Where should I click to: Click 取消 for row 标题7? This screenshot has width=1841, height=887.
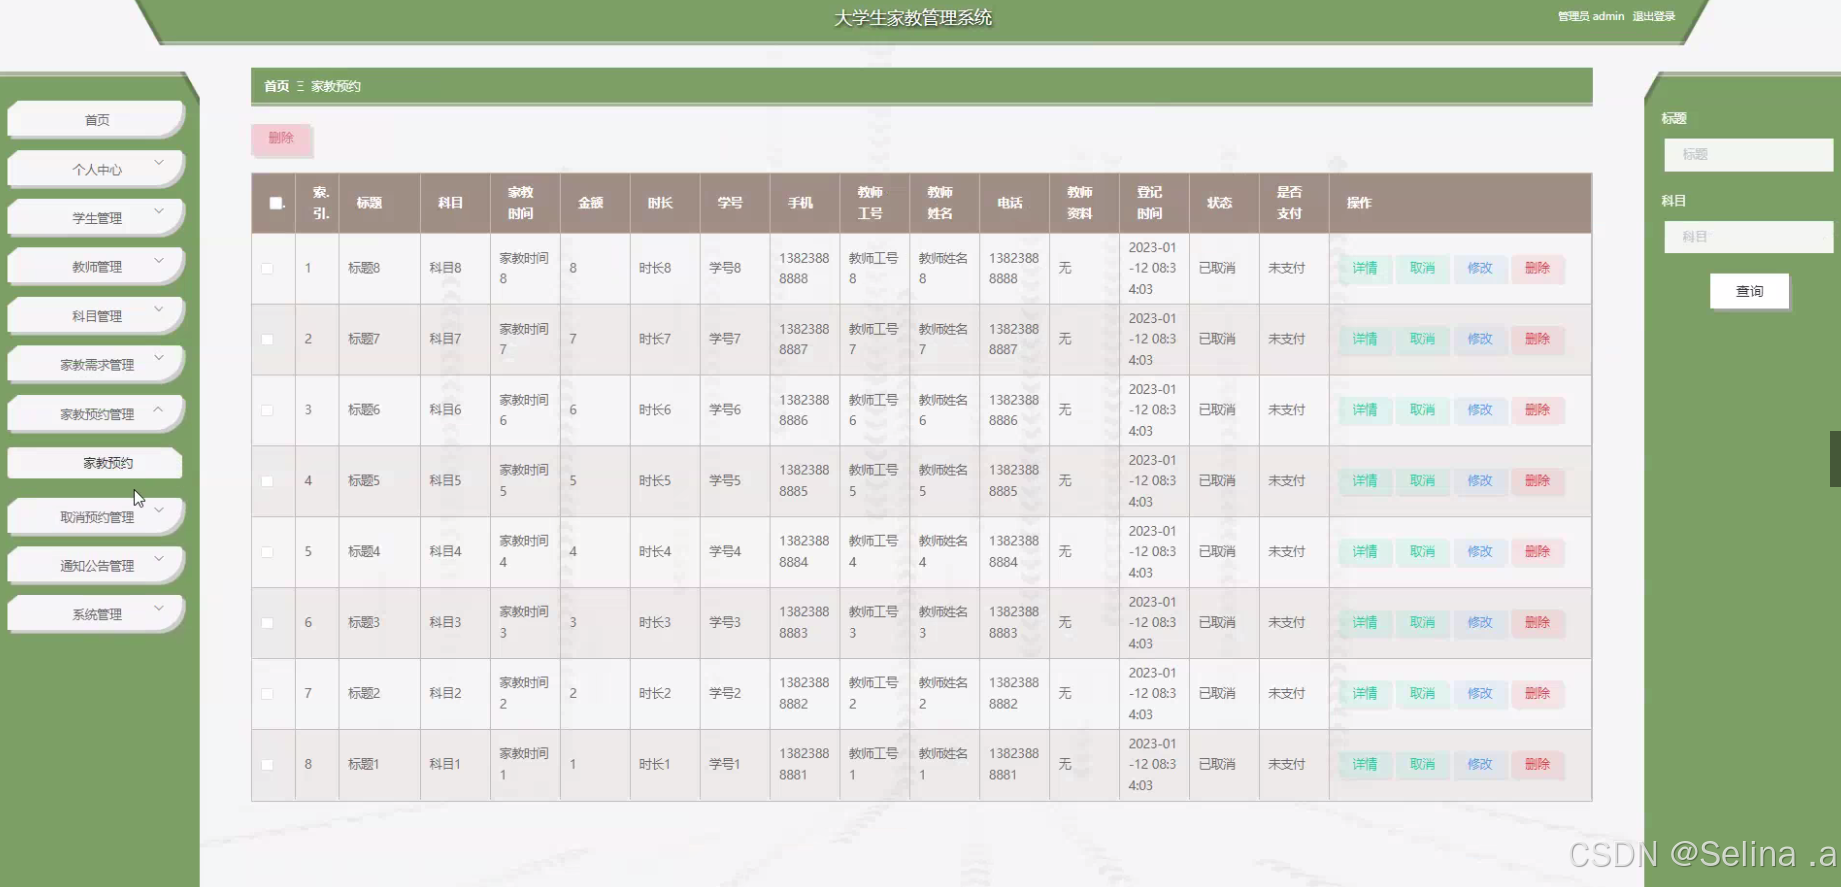(x=1422, y=339)
